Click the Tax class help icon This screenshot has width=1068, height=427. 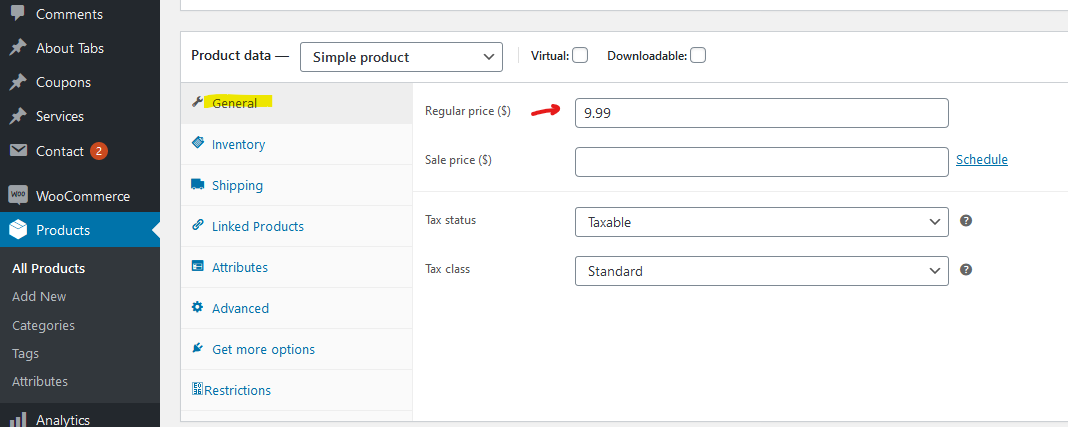tap(965, 270)
